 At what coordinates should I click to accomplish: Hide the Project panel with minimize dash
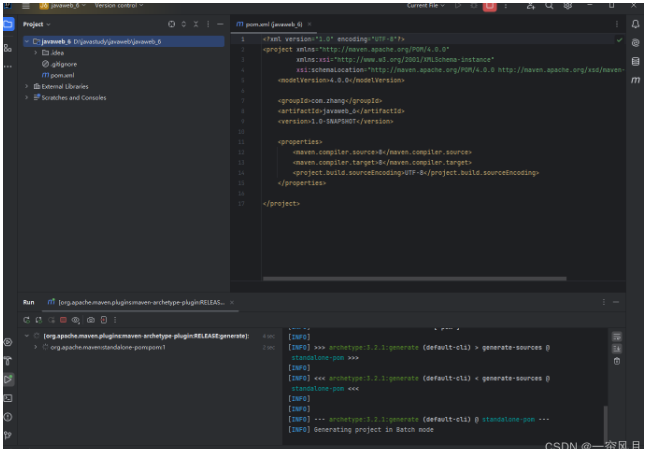pyautogui.click(x=220, y=23)
